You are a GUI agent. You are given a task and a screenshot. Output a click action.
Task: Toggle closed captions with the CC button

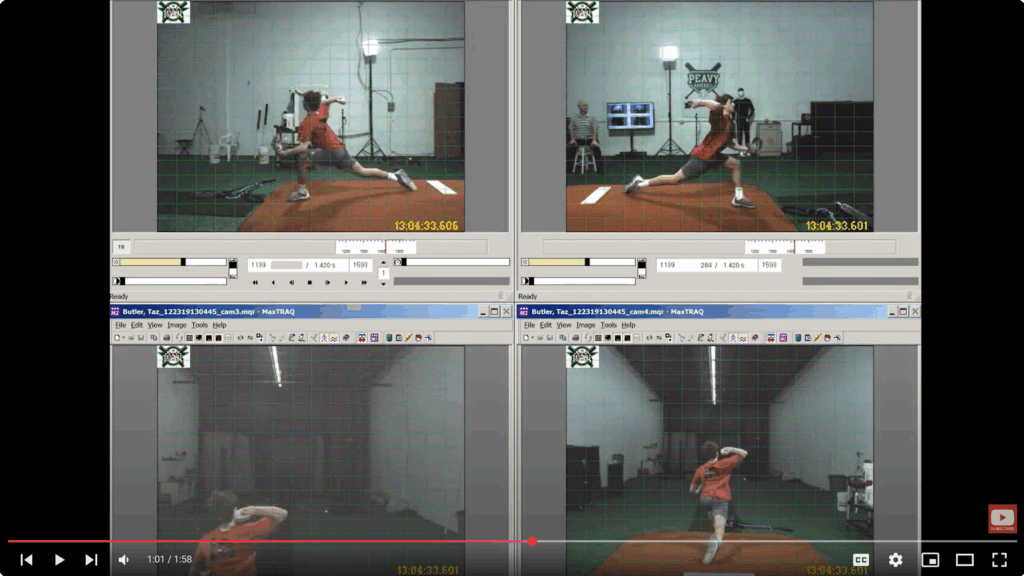pos(860,560)
